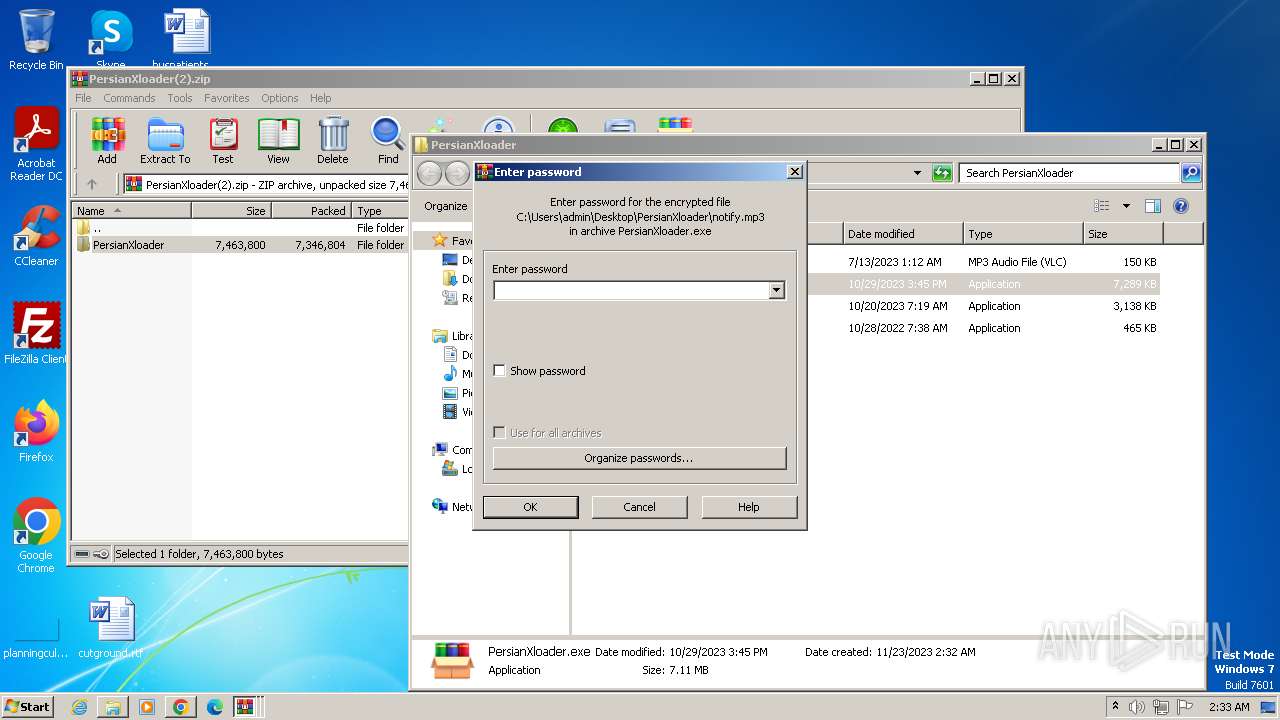Click the Test archive toolbar icon
1280x720 pixels.
(223, 140)
